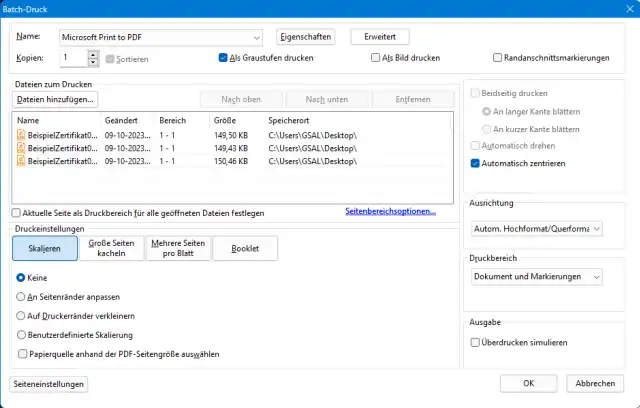Click the PDF icon of the first file
Viewport: 640px width, 408px height.
(21, 135)
